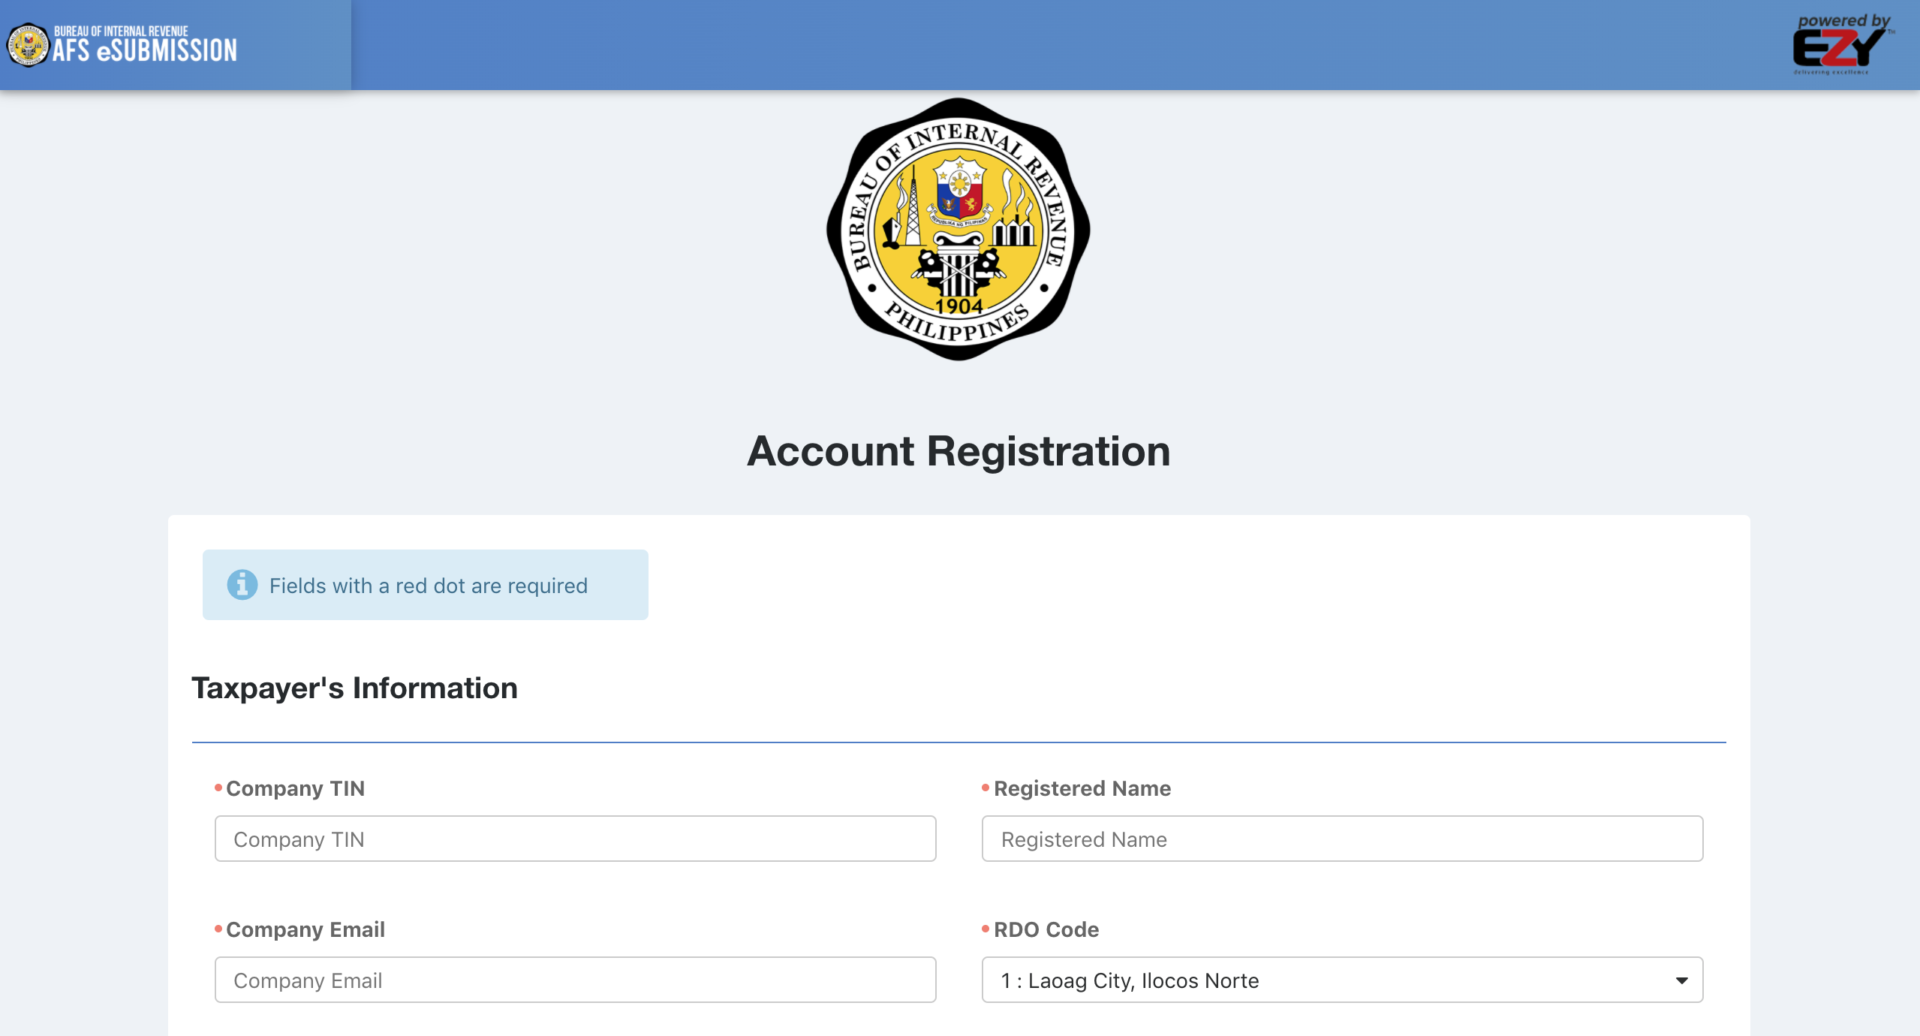The image size is (1920, 1036).
Task: Click the dropdown arrow on the RDO selector
Action: coord(1683,980)
